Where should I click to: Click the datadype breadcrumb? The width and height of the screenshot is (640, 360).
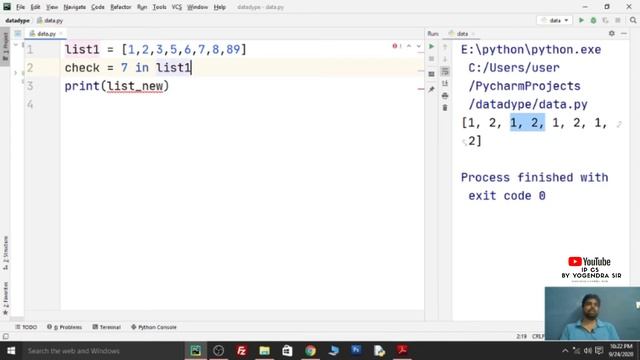point(18,20)
